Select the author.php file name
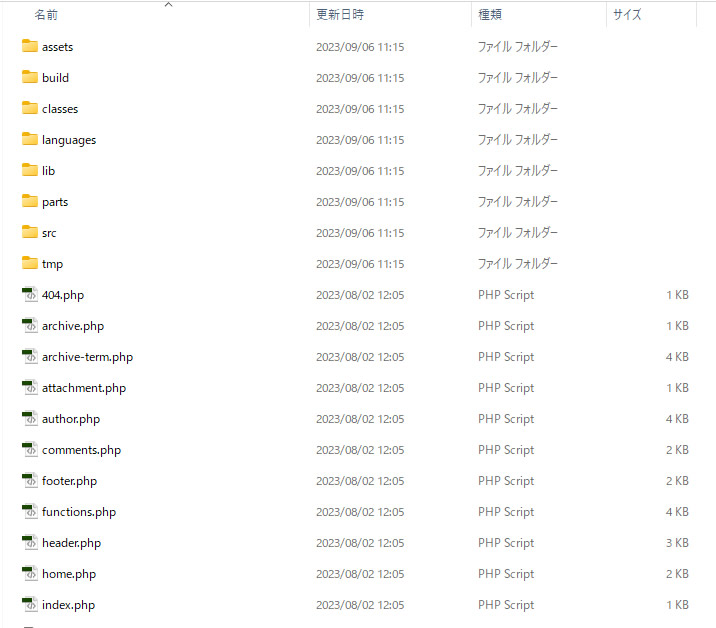Viewport: 716px width, 628px height. click(71, 419)
